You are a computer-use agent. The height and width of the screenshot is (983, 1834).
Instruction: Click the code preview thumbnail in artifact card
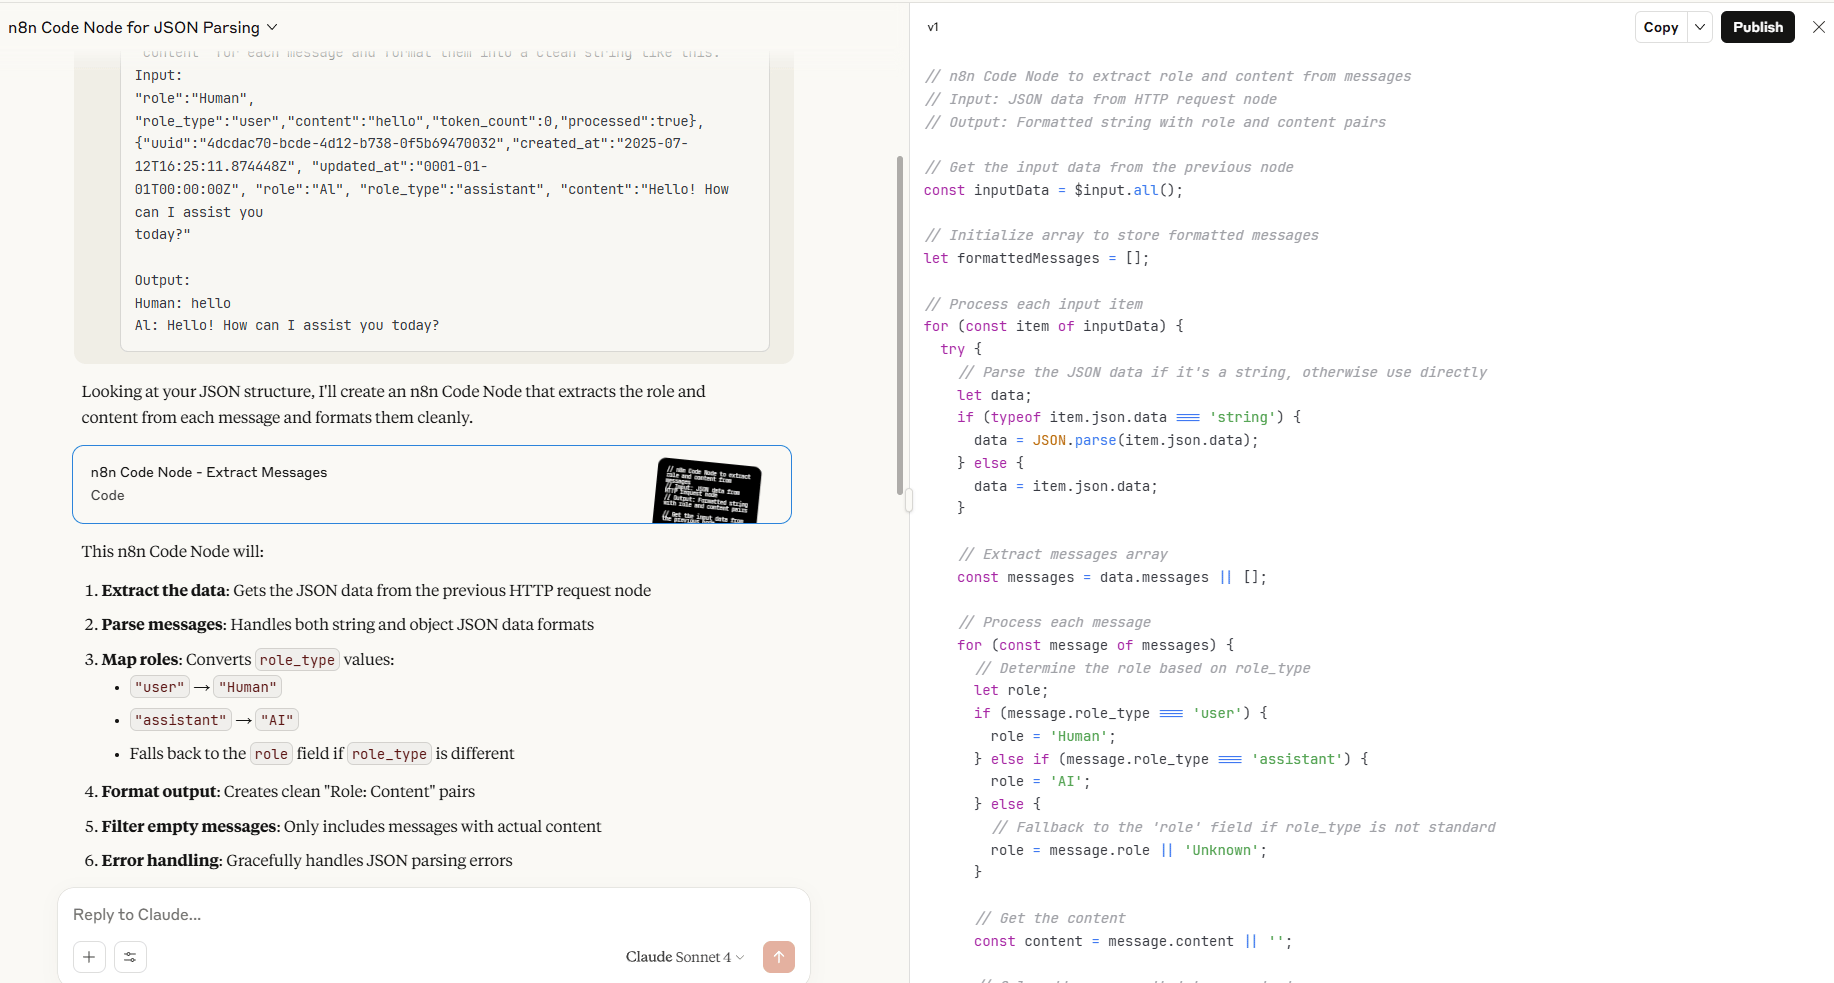[x=707, y=490]
